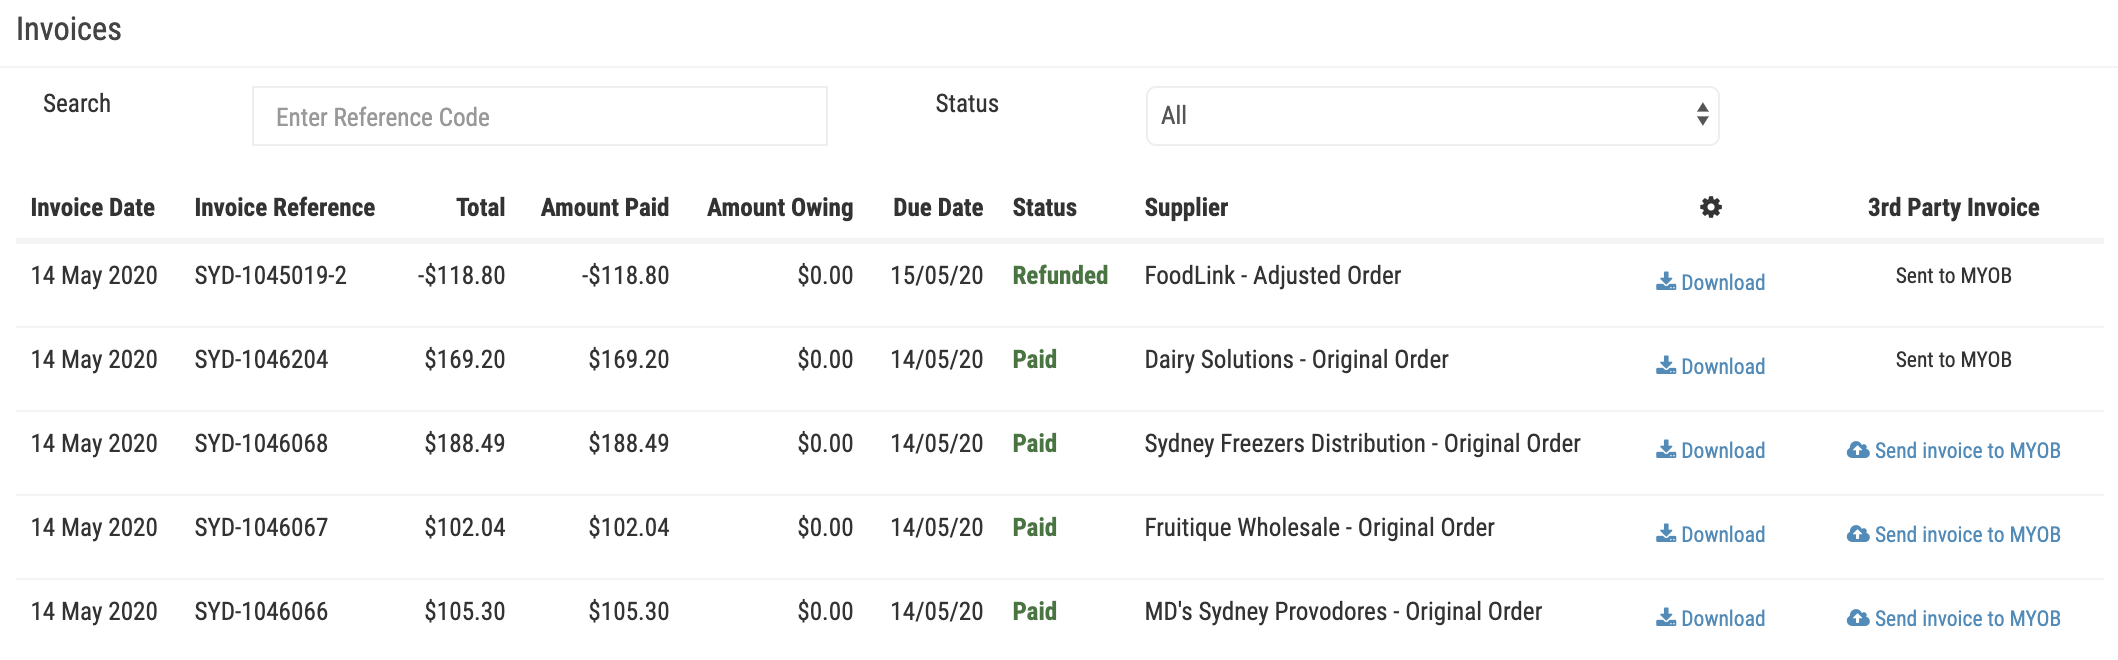This screenshot has width=2118, height=660.
Task: Send invoice SYD-1046066 to MYOB
Action: click(x=1953, y=618)
